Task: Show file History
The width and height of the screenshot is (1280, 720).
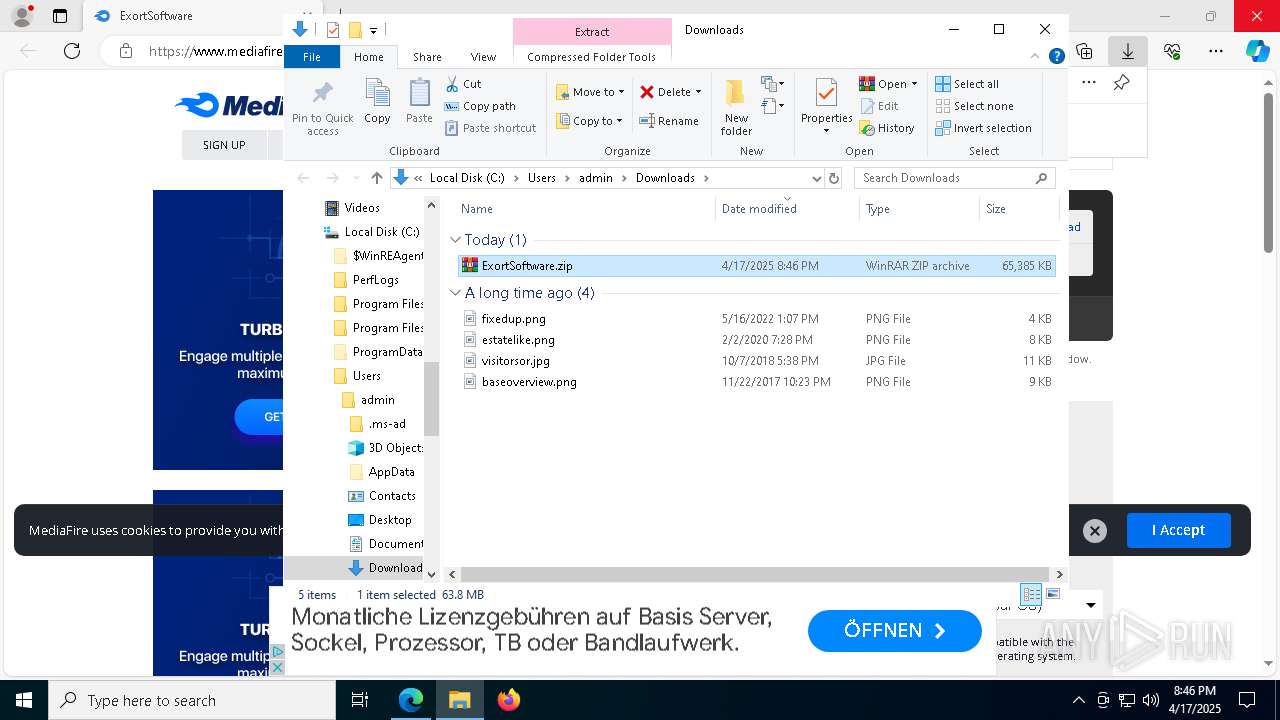Action: 887,128
